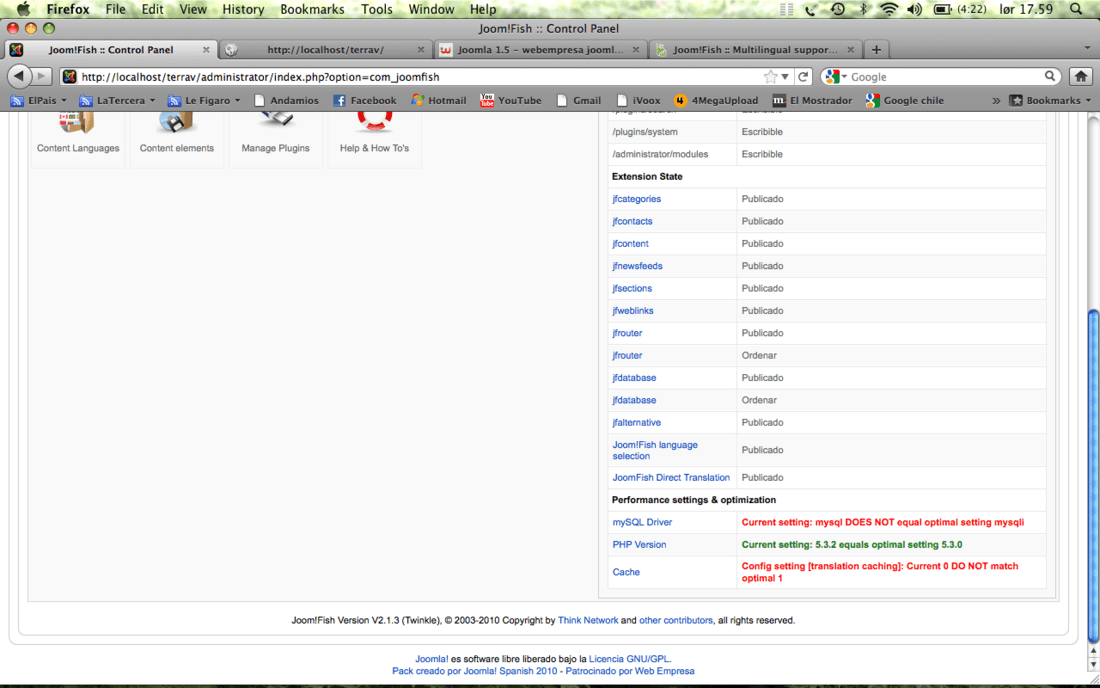Open Licencia GNU/GPL link
The width and height of the screenshot is (1100, 688).
629,659
